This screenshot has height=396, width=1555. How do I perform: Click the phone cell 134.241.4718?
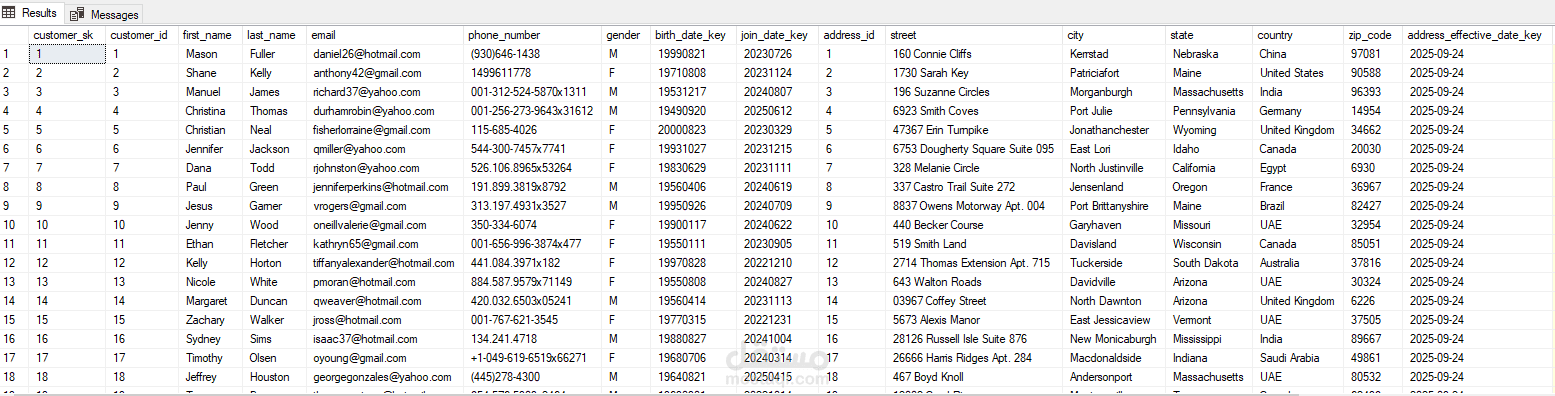pos(533,339)
